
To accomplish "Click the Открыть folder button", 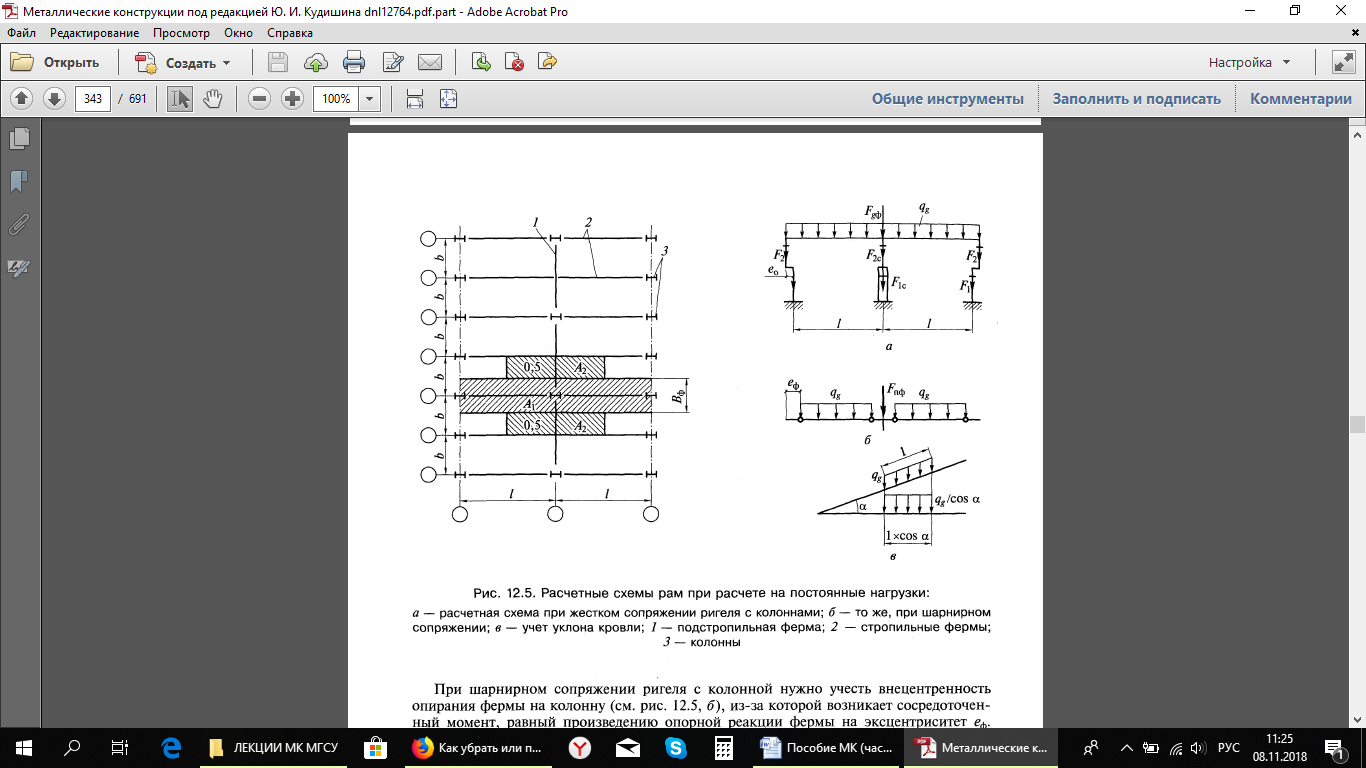I will [x=56, y=62].
